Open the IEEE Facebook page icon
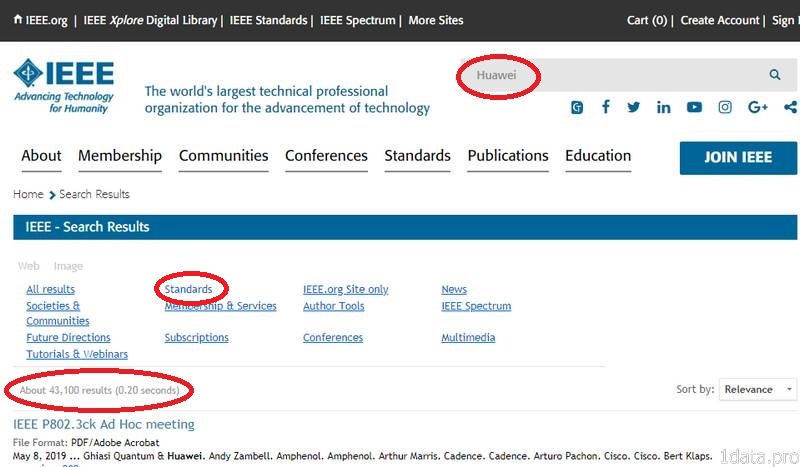 (606, 107)
